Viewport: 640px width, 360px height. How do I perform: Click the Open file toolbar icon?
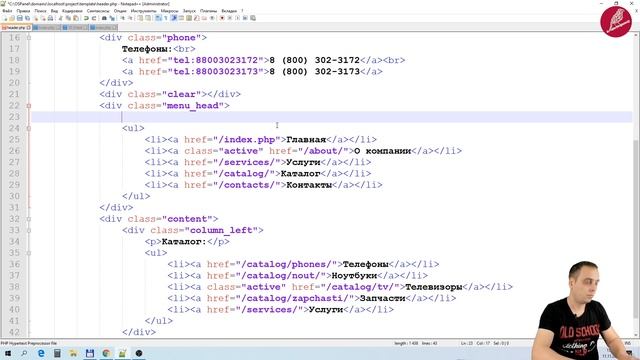click(x=12, y=18)
